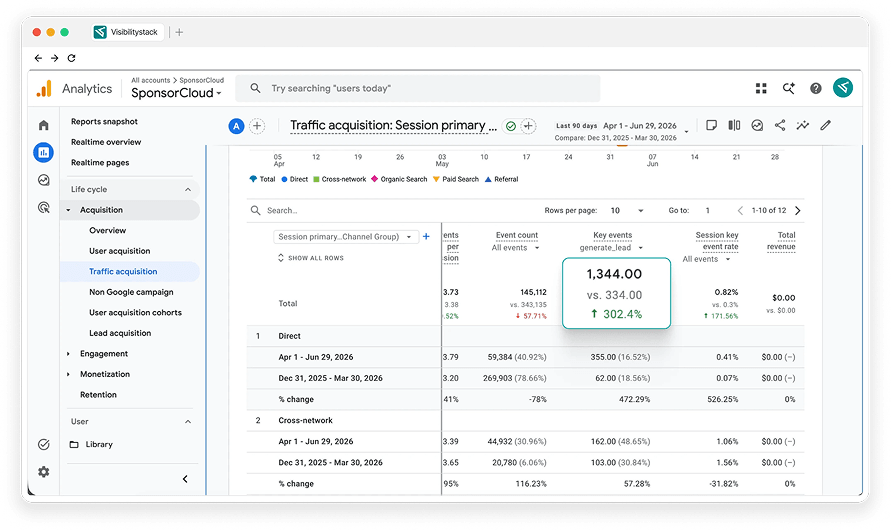Open the Home icon in left rail
This screenshot has width=891, height=531.
click(44, 125)
